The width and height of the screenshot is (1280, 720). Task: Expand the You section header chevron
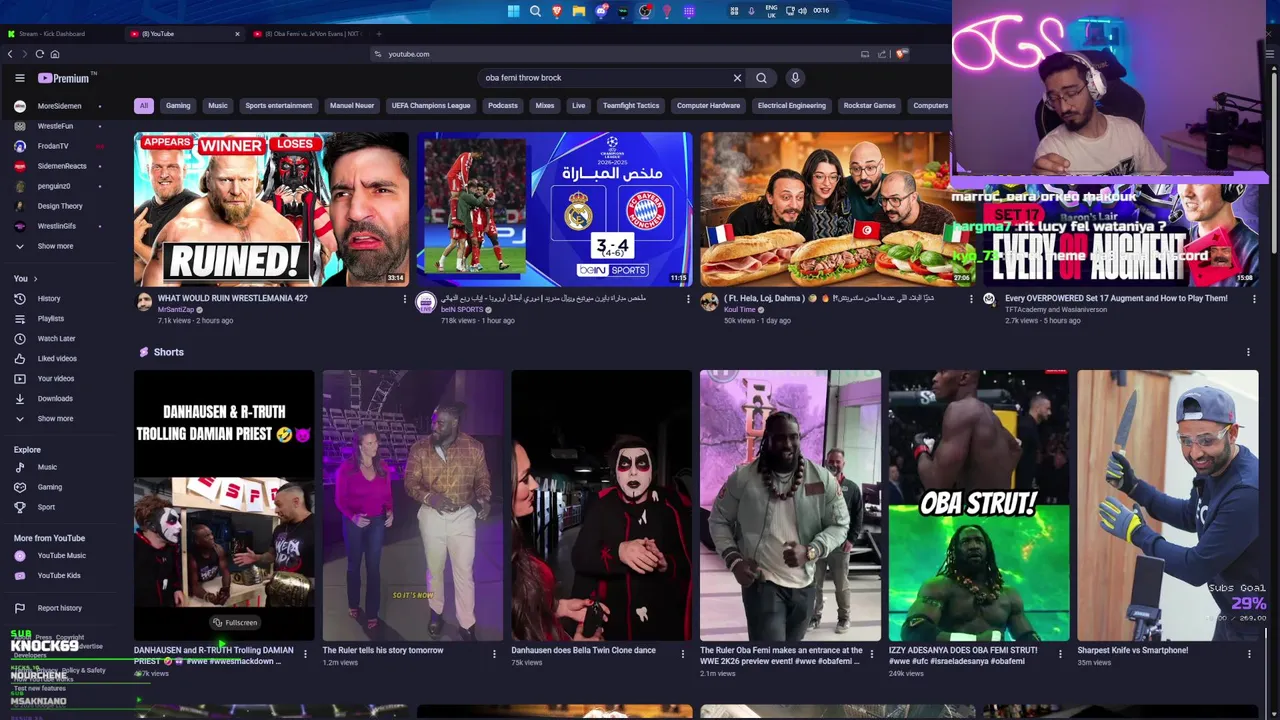(35, 279)
